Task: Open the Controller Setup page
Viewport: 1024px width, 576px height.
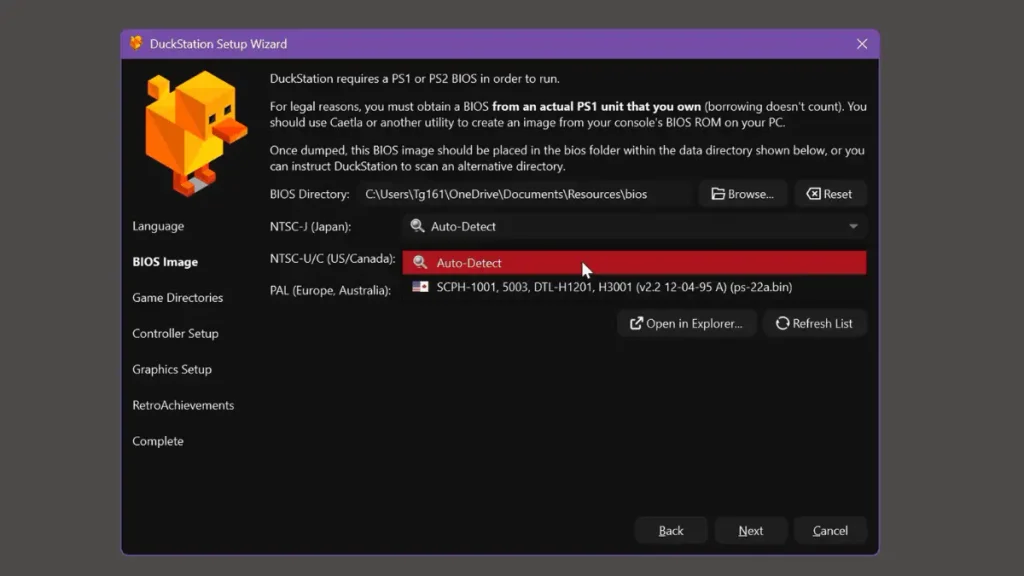Action: [175, 334]
